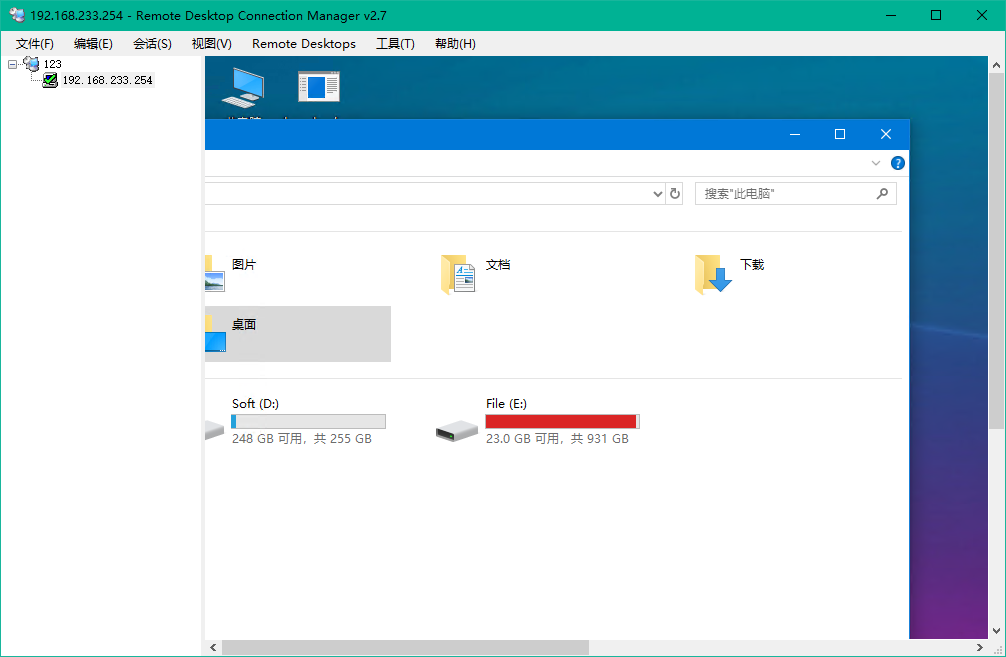Image resolution: width=1006 pixels, height=657 pixels.
Task: Open the This PC desktop icon
Action: [x=243, y=87]
